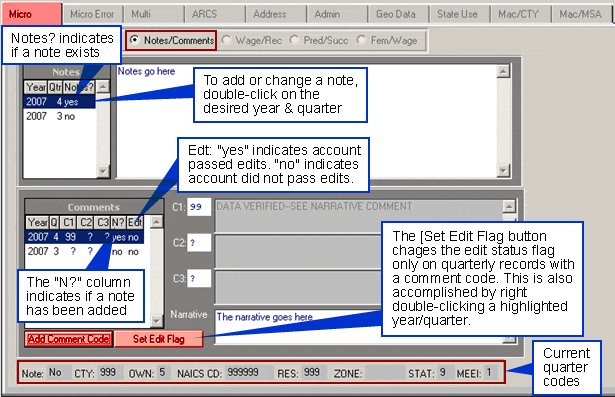Screen dimensions: 615x397
Task: Click the Add Comment Code button
Action: (x=69, y=339)
